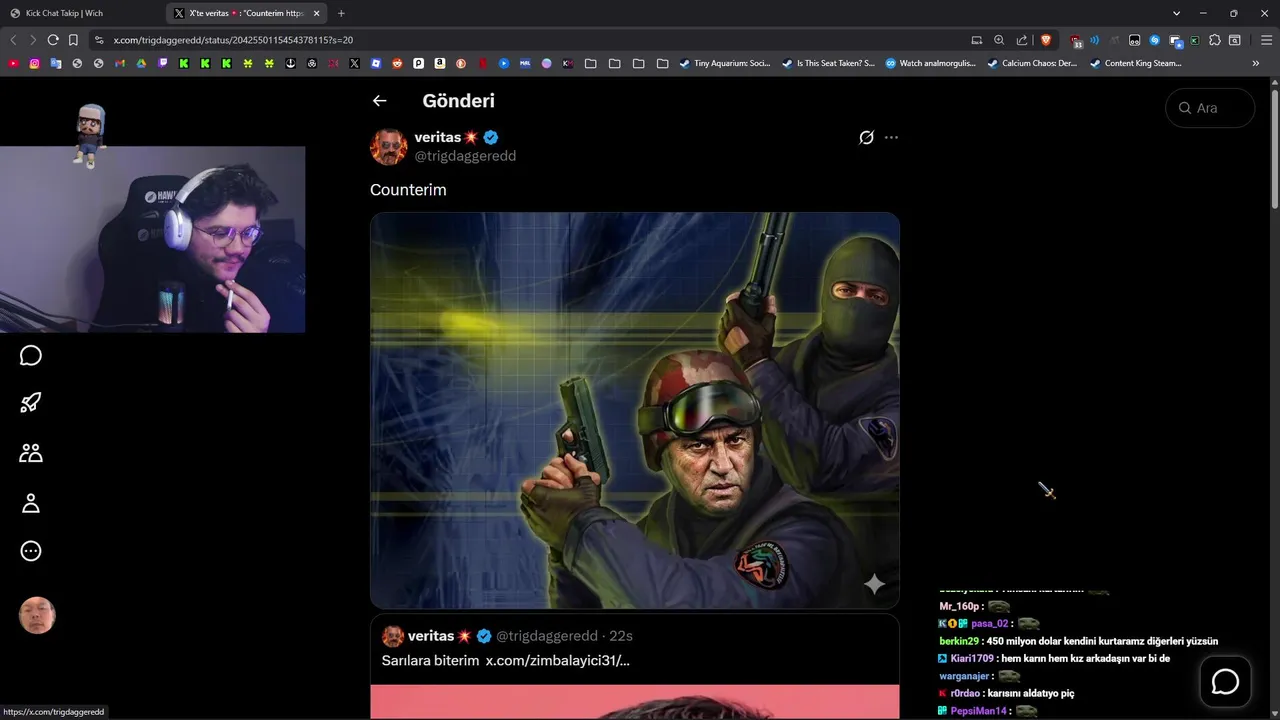Go back with the Gönderi arrow
This screenshot has width=1280, height=720.
click(379, 100)
